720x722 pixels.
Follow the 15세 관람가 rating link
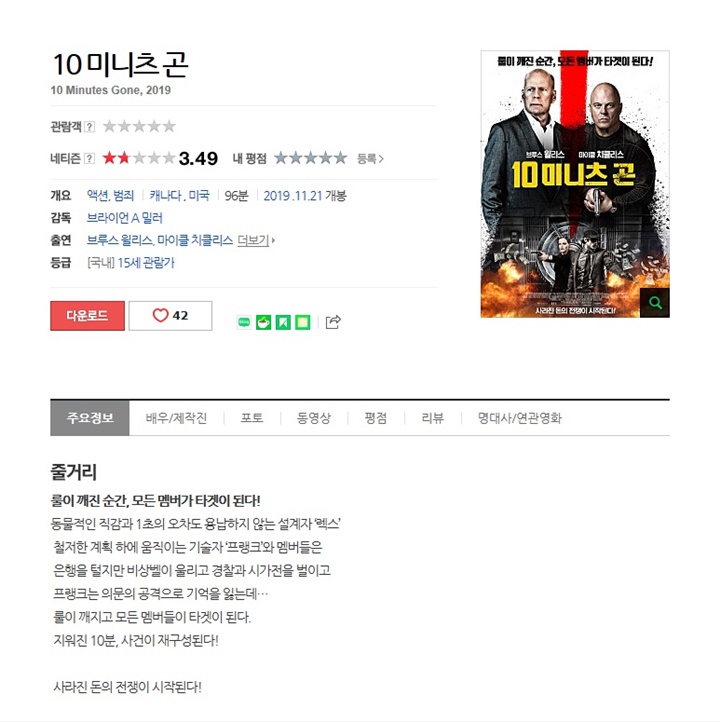146,263
